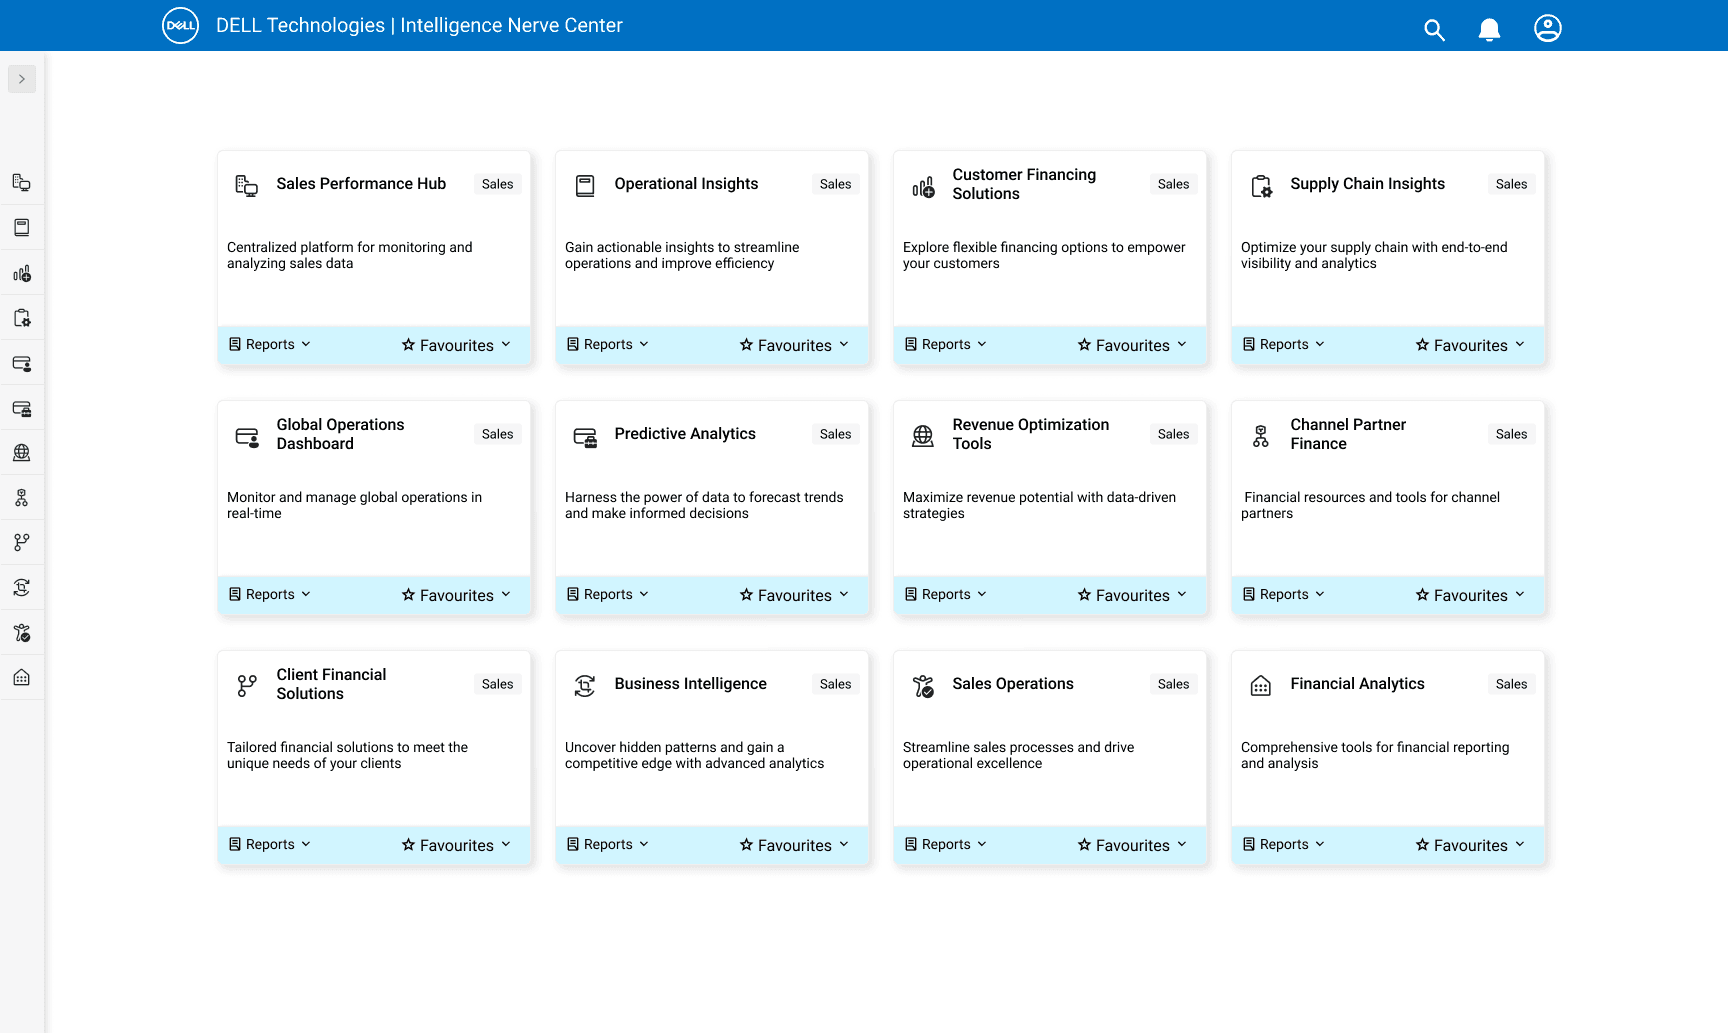Open the Predictive Analytics title
This screenshot has width=1728, height=1033.
click(x=685, y=434)
